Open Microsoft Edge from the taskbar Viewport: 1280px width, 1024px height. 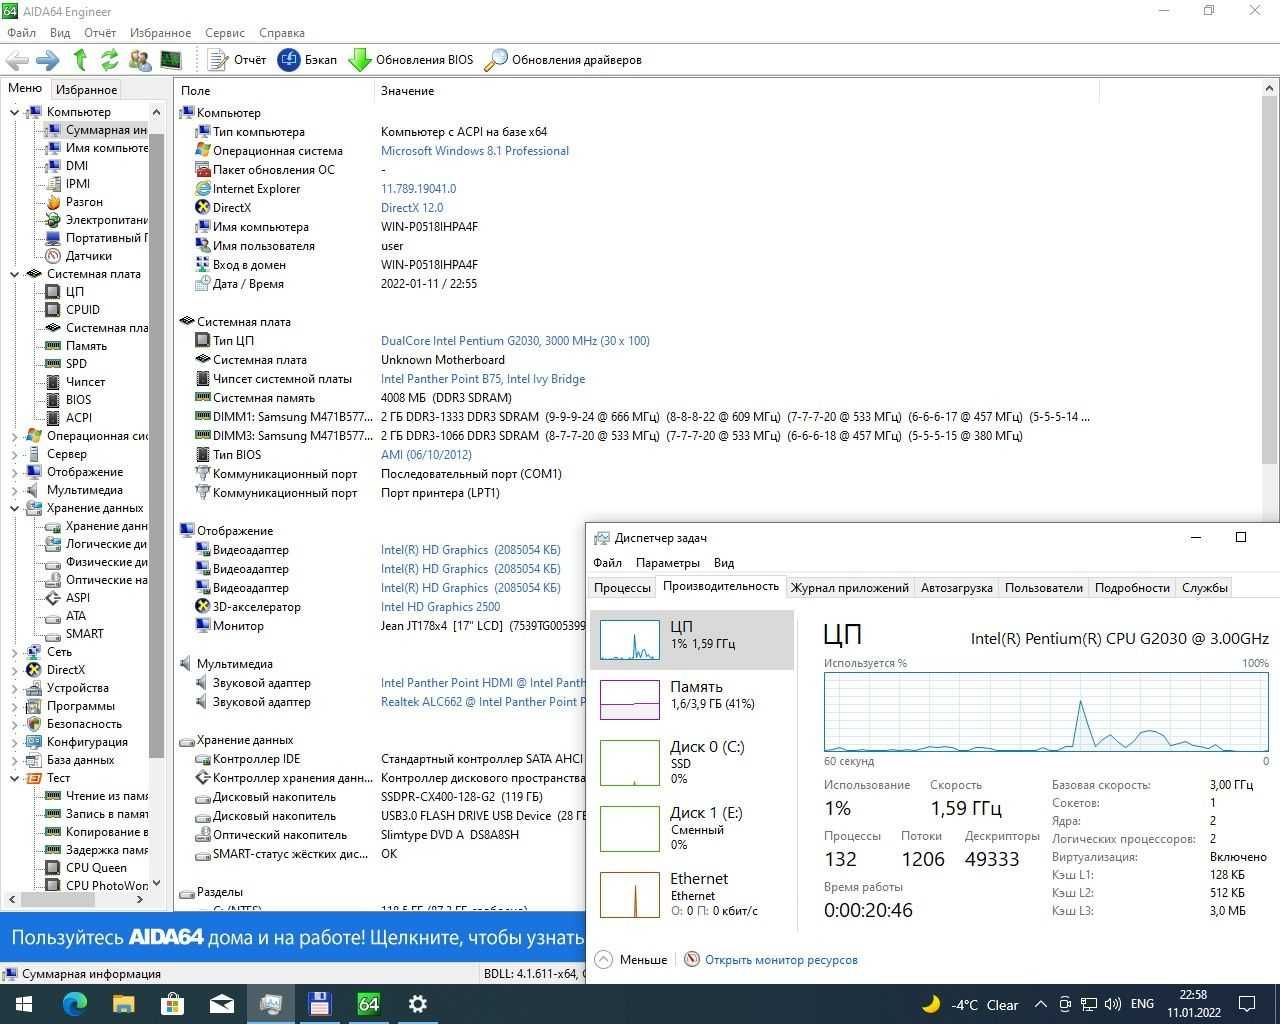[75, 1004]
